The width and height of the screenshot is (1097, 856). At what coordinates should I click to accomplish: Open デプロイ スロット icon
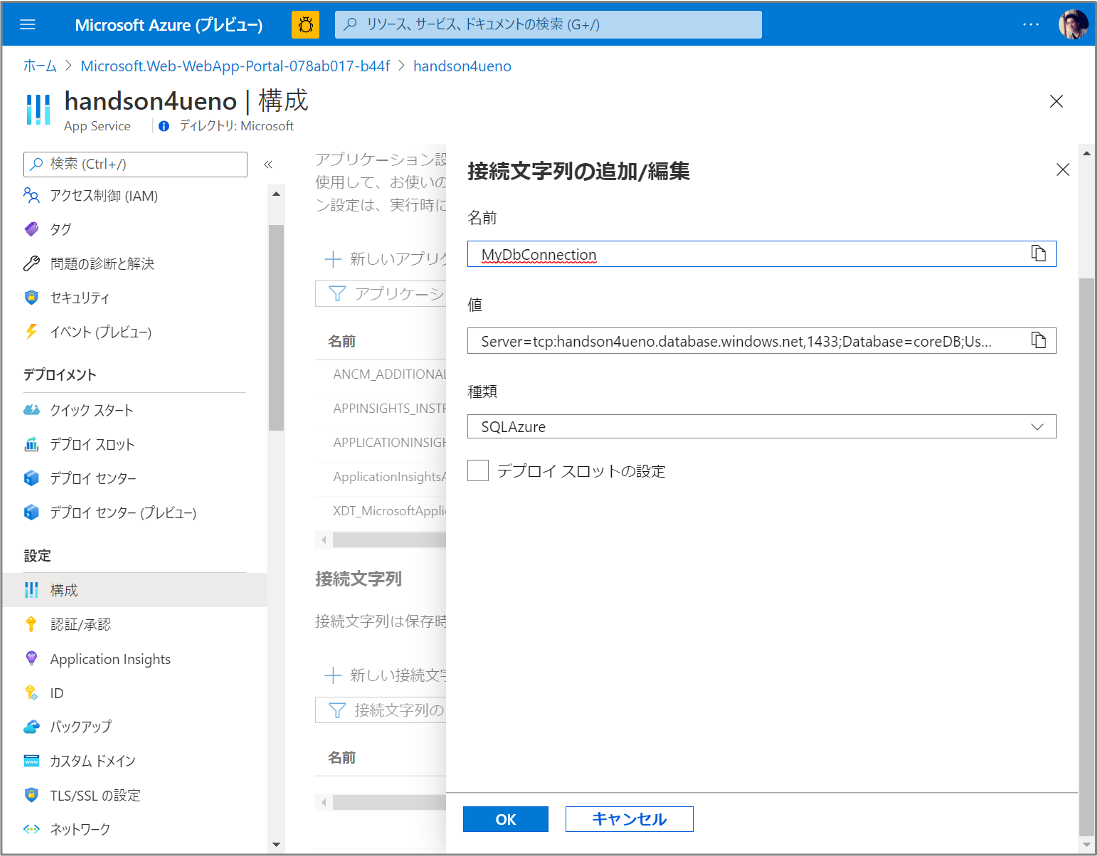(x=31, y=444)
